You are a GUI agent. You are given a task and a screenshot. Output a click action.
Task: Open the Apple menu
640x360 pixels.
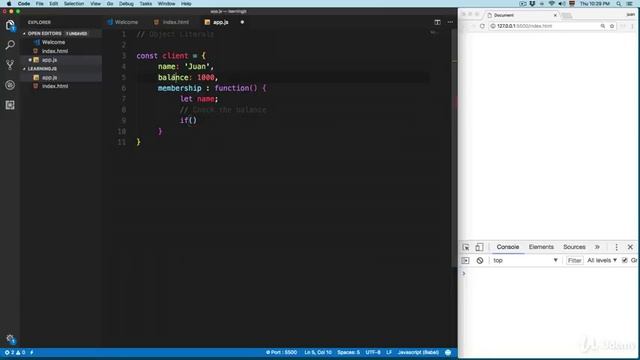click(9, 4)
